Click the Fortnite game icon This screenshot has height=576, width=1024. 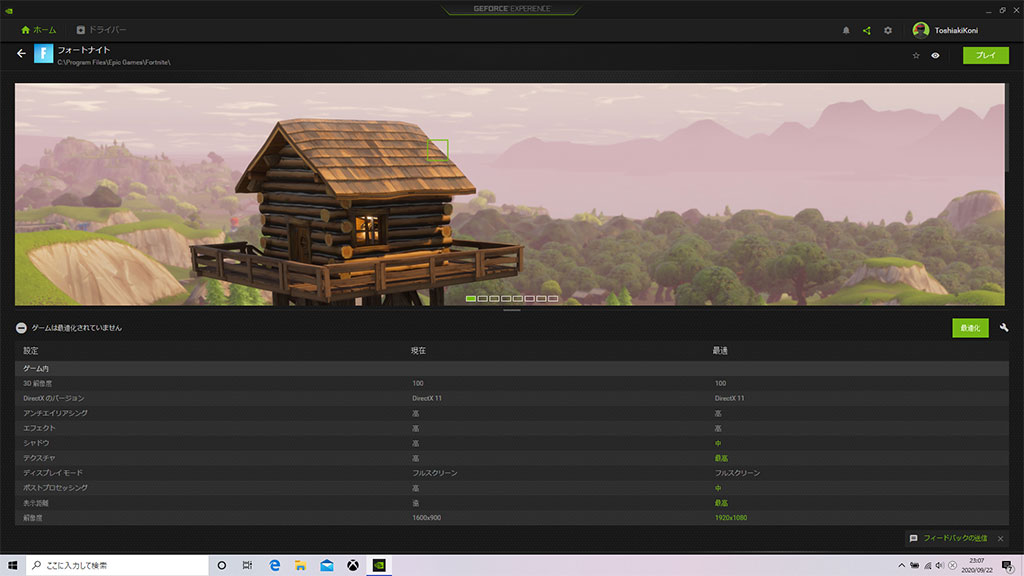(x=43, y=54)
